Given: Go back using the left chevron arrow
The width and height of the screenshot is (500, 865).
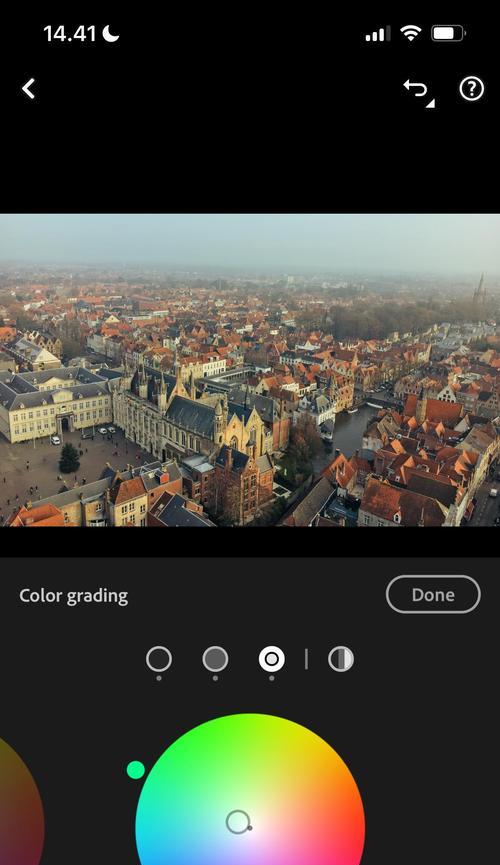Looking at the screenshot, I should [29, 88].
